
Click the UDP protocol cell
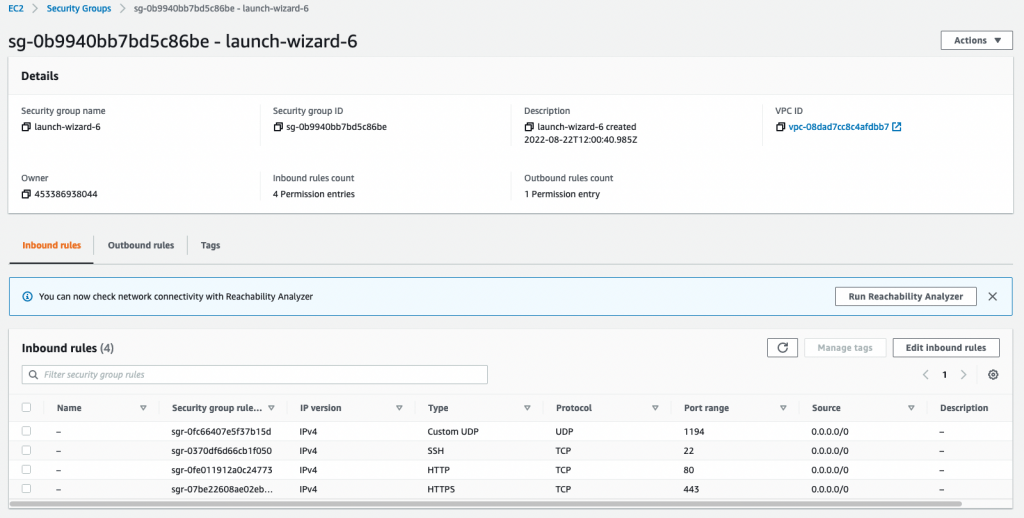click(x=564, y=432)
